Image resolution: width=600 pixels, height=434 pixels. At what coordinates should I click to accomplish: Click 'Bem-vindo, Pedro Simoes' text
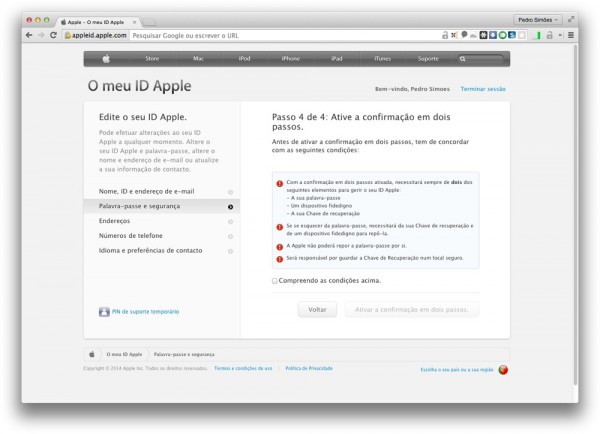point(412,89)
